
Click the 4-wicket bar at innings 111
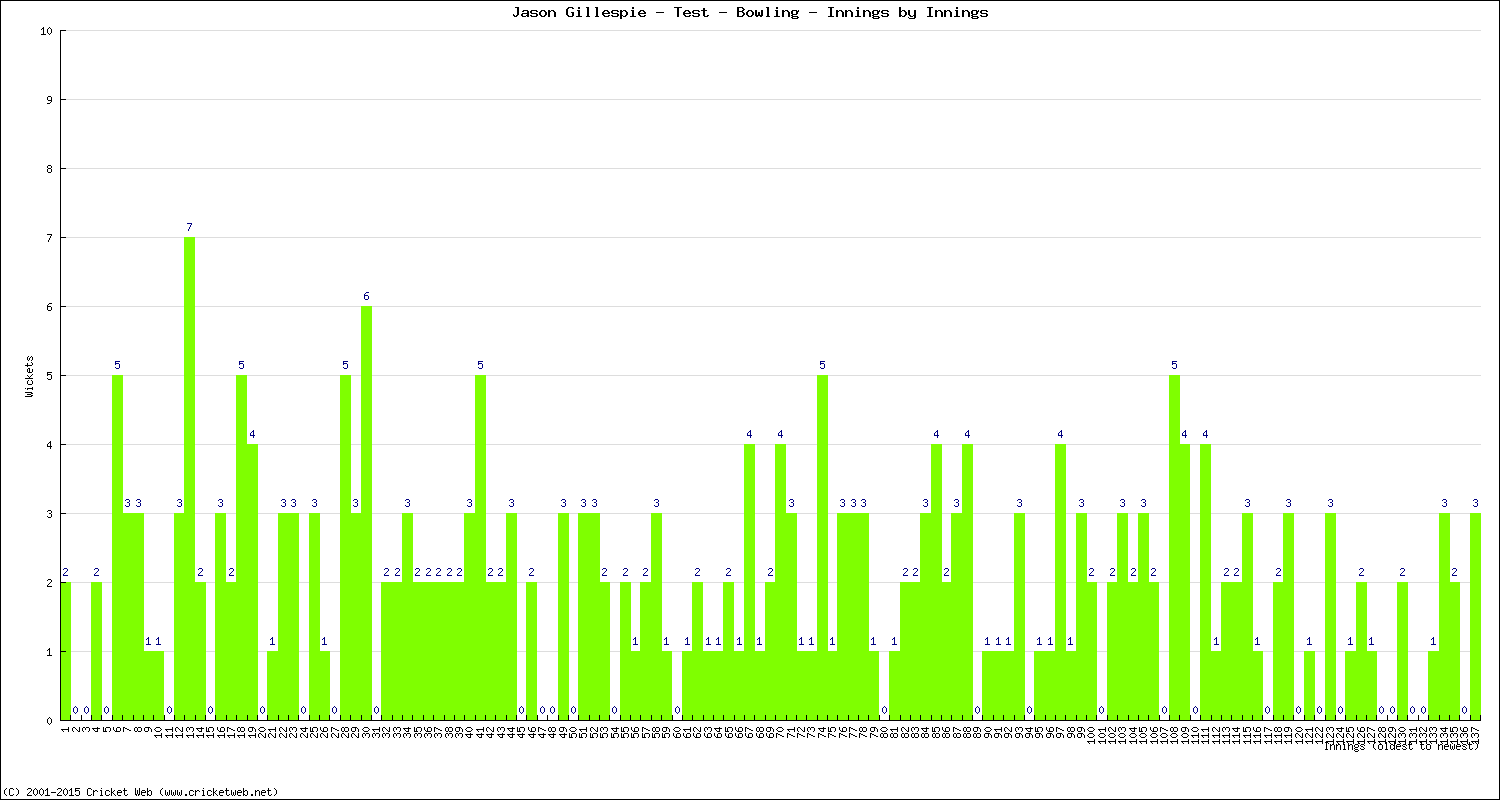[1205, 582]
